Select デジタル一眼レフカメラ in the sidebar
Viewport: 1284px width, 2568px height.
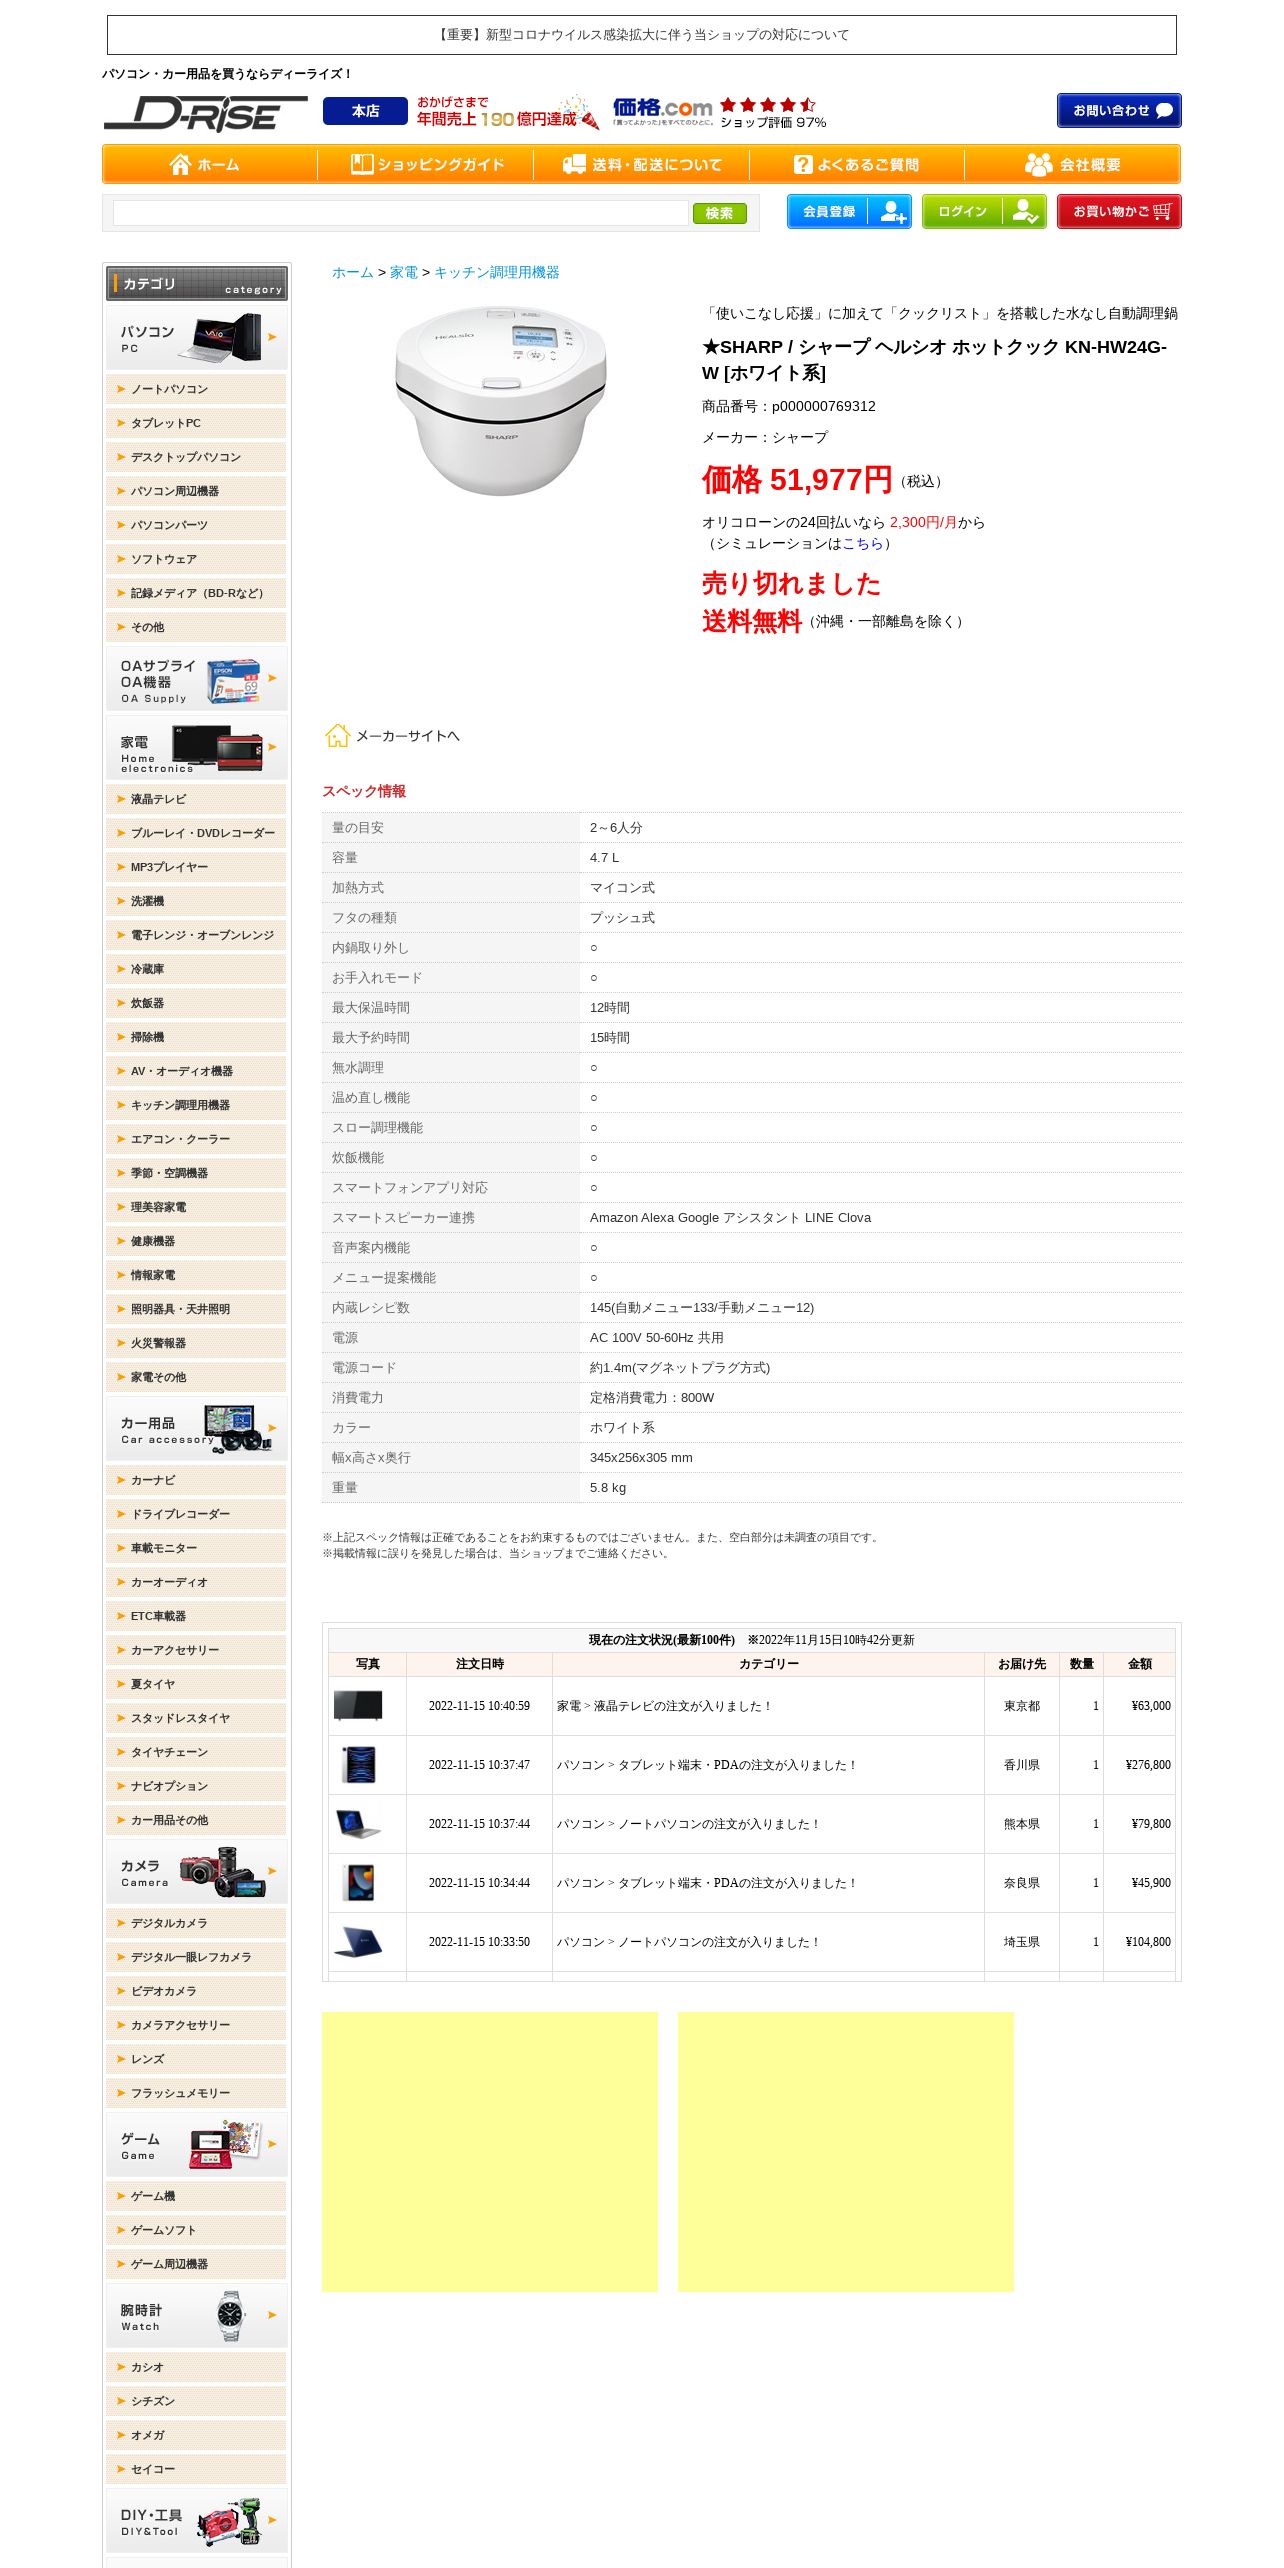tap(196, 1957)
